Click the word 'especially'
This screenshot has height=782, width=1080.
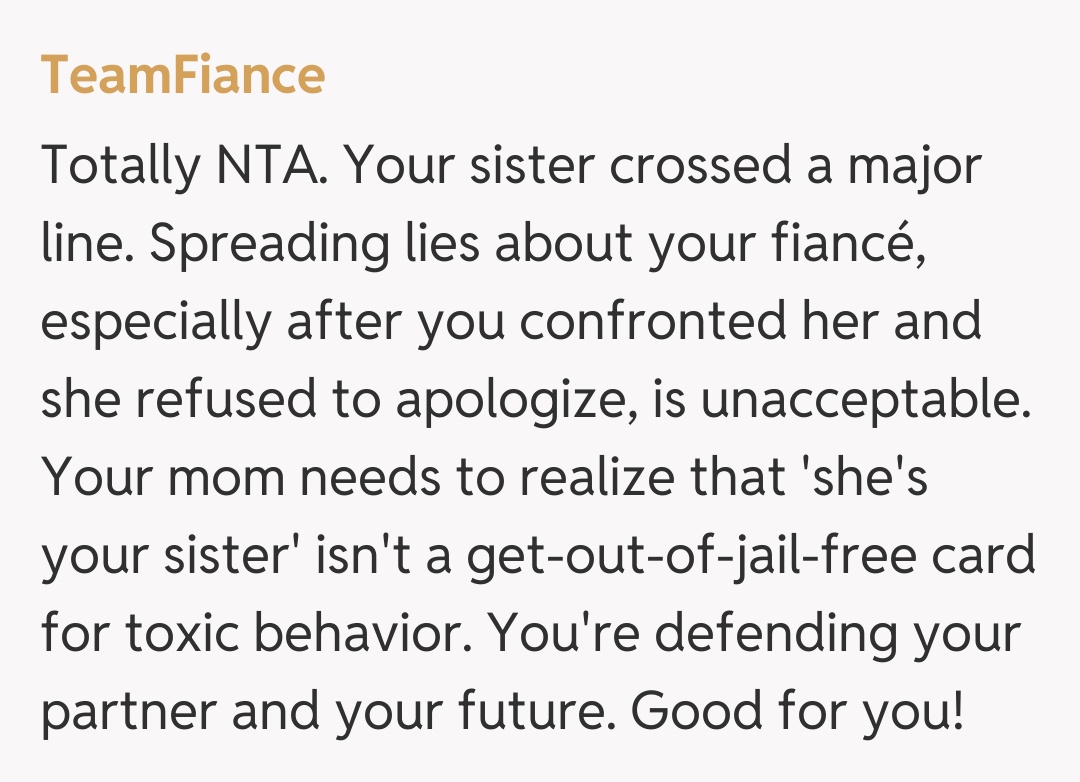tap(156, 323)
